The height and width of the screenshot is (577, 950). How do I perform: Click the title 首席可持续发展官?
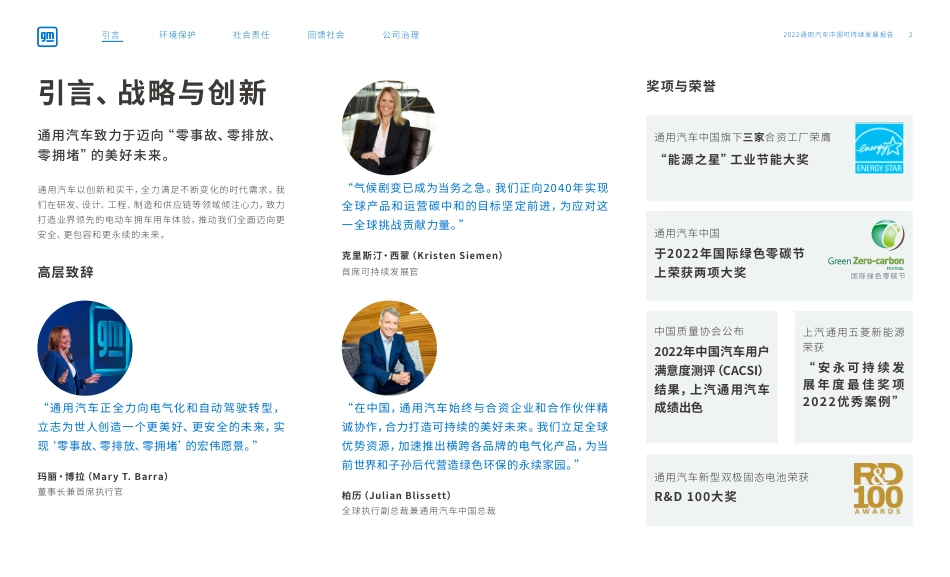(x=380, y=272)
